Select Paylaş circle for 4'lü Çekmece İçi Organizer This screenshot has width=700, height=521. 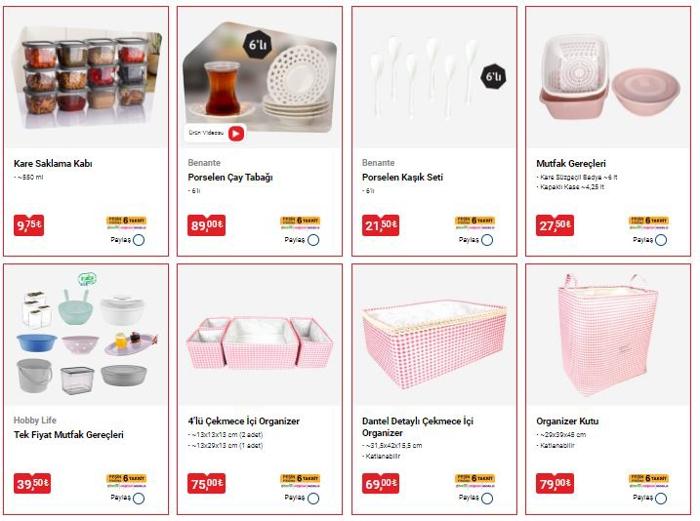click(x=313, y=498)
